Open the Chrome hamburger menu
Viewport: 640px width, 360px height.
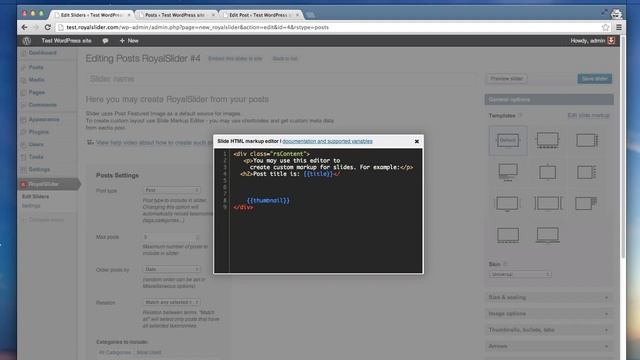[x=619, y=27]
